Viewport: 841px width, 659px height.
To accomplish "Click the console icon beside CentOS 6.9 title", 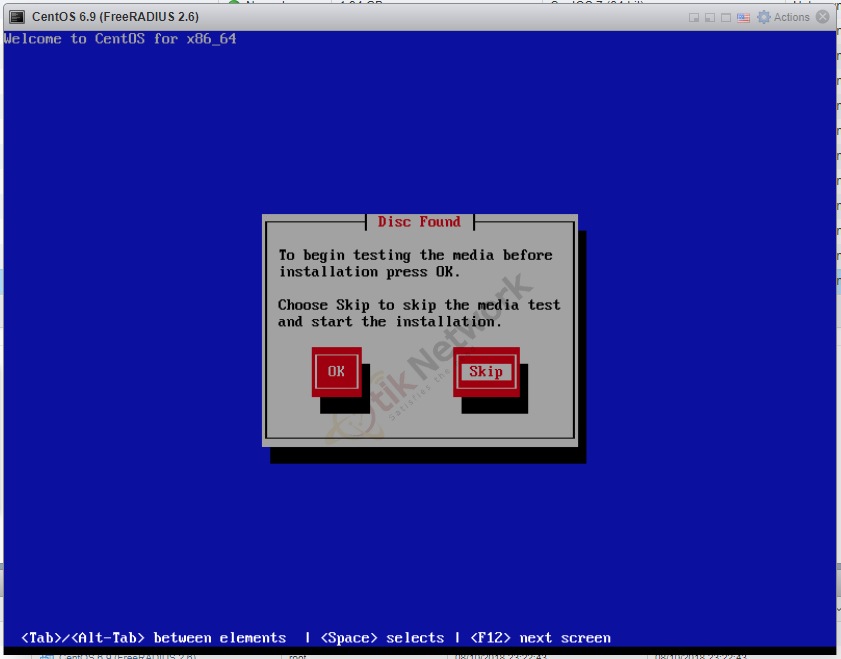I will 17,17.
